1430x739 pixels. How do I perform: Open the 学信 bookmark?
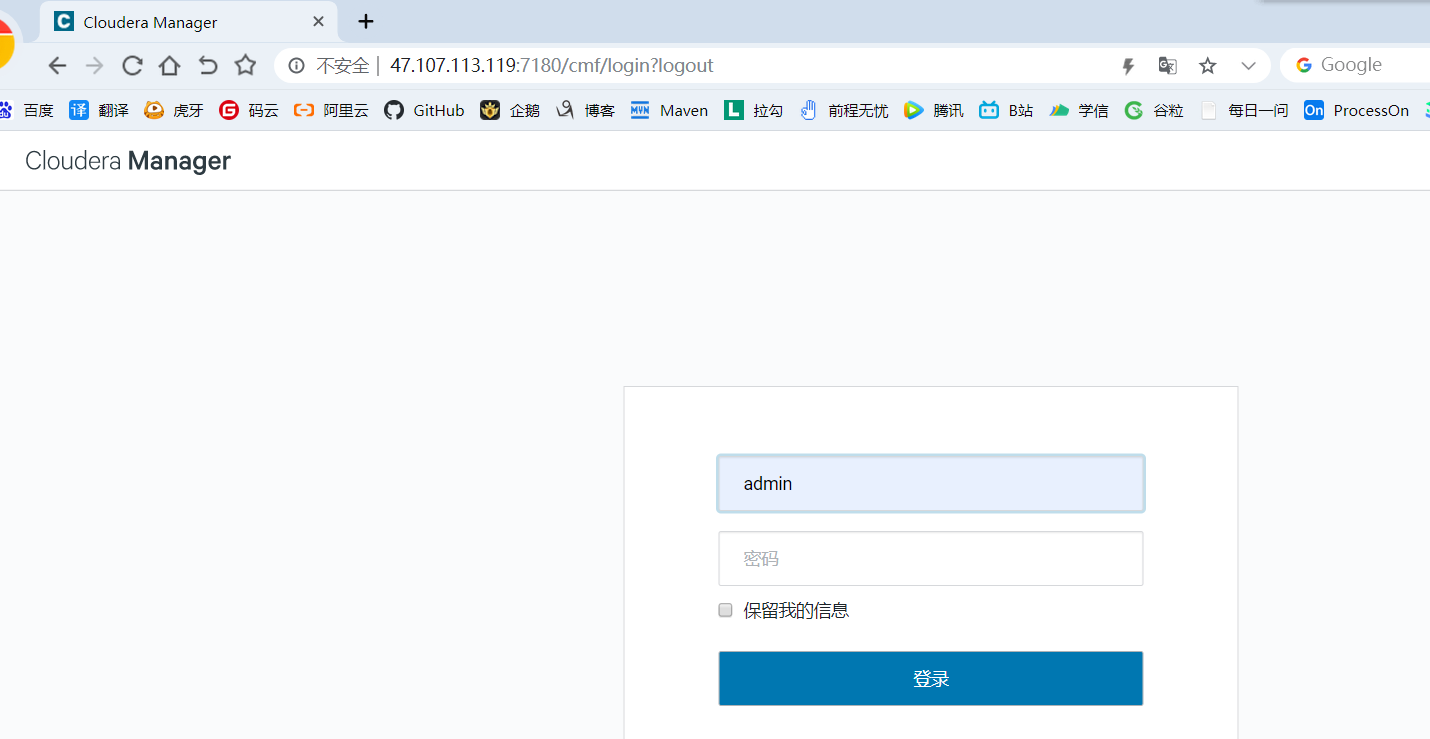(1079, 111)
